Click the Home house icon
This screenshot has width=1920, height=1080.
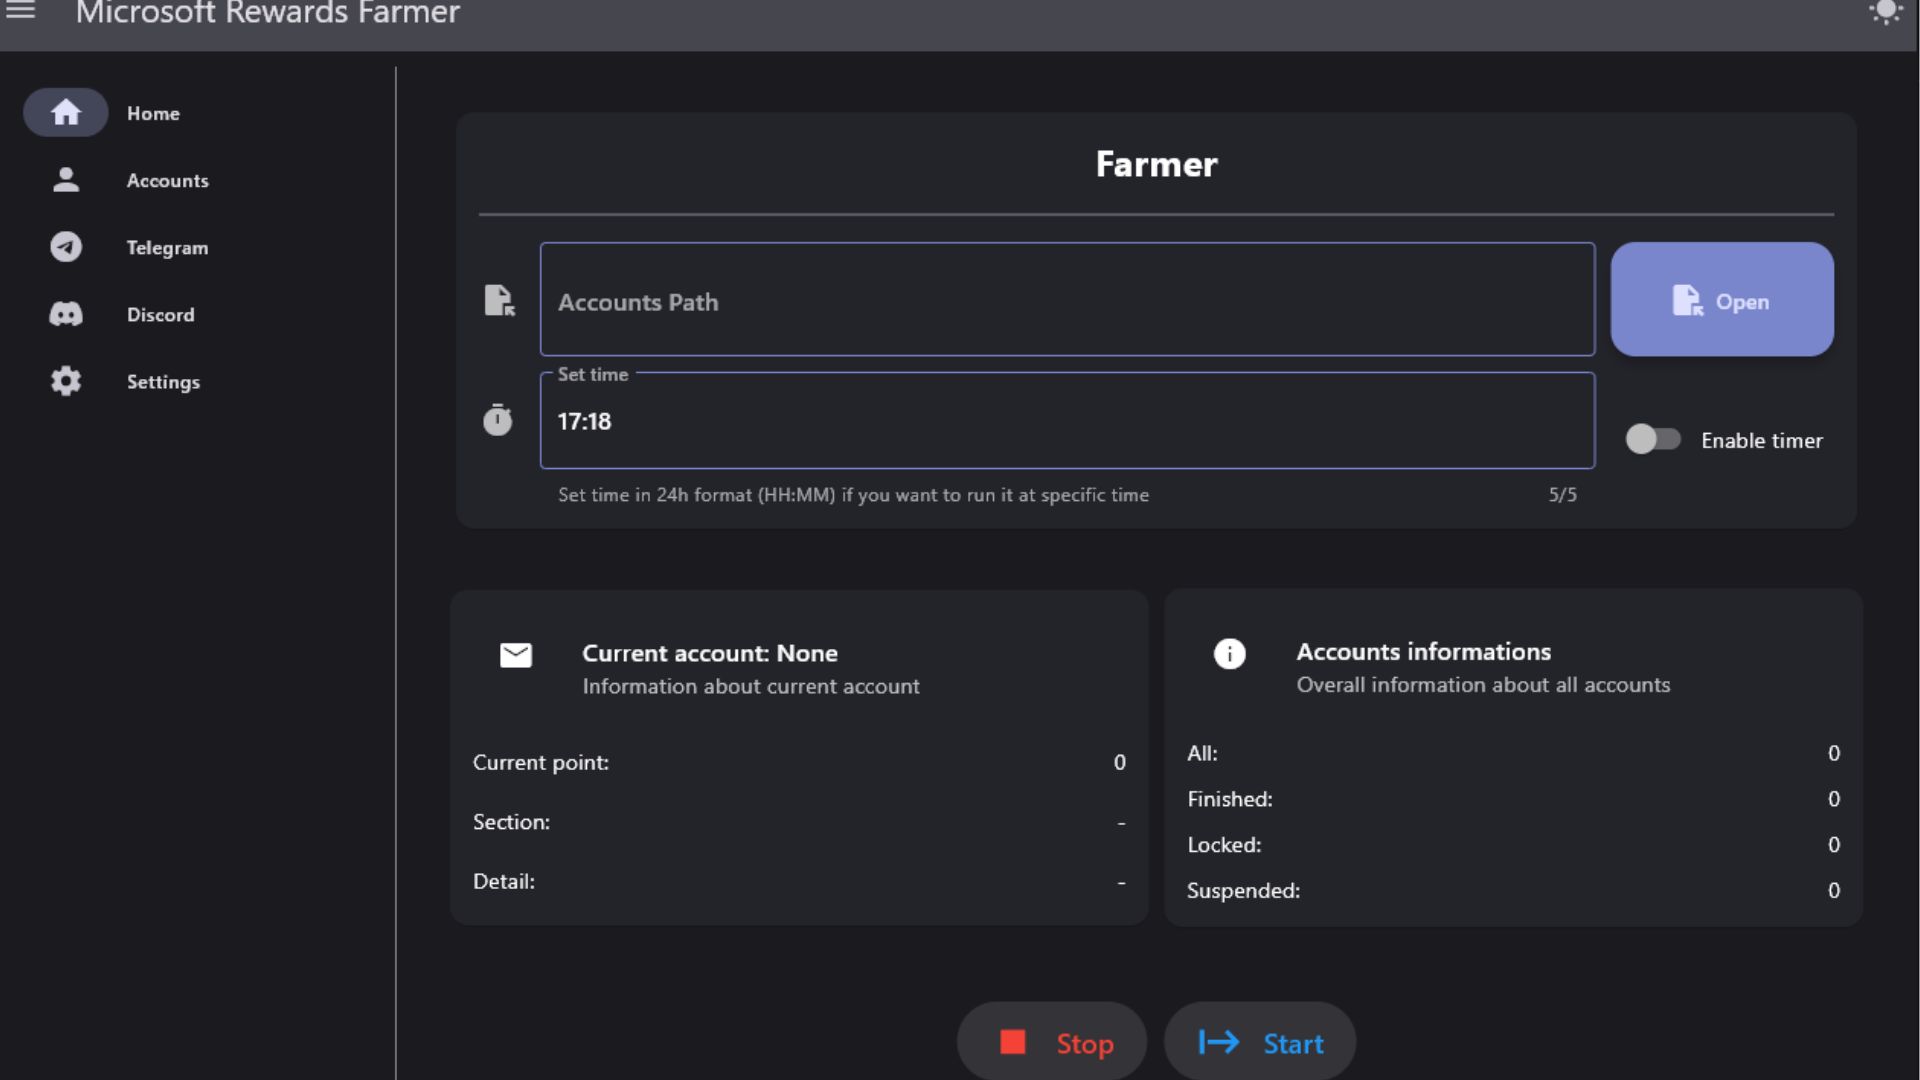[x=66, y=112]
